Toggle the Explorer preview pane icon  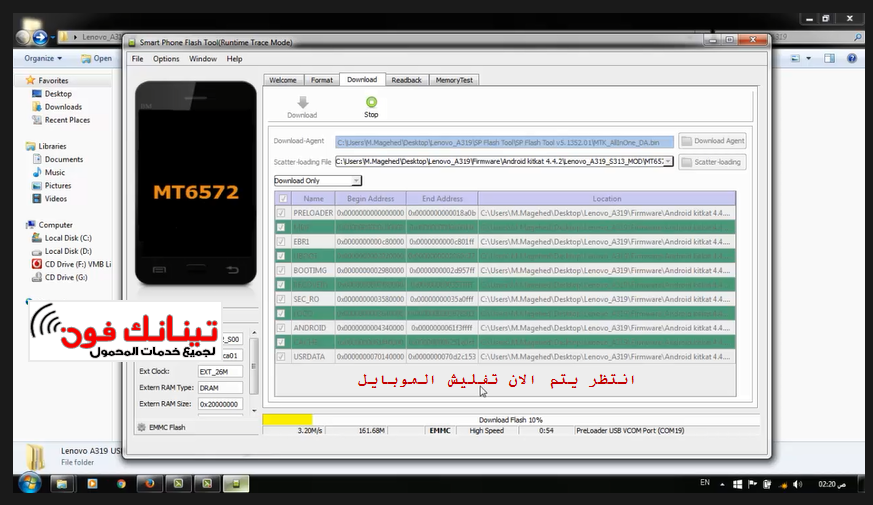830,58
